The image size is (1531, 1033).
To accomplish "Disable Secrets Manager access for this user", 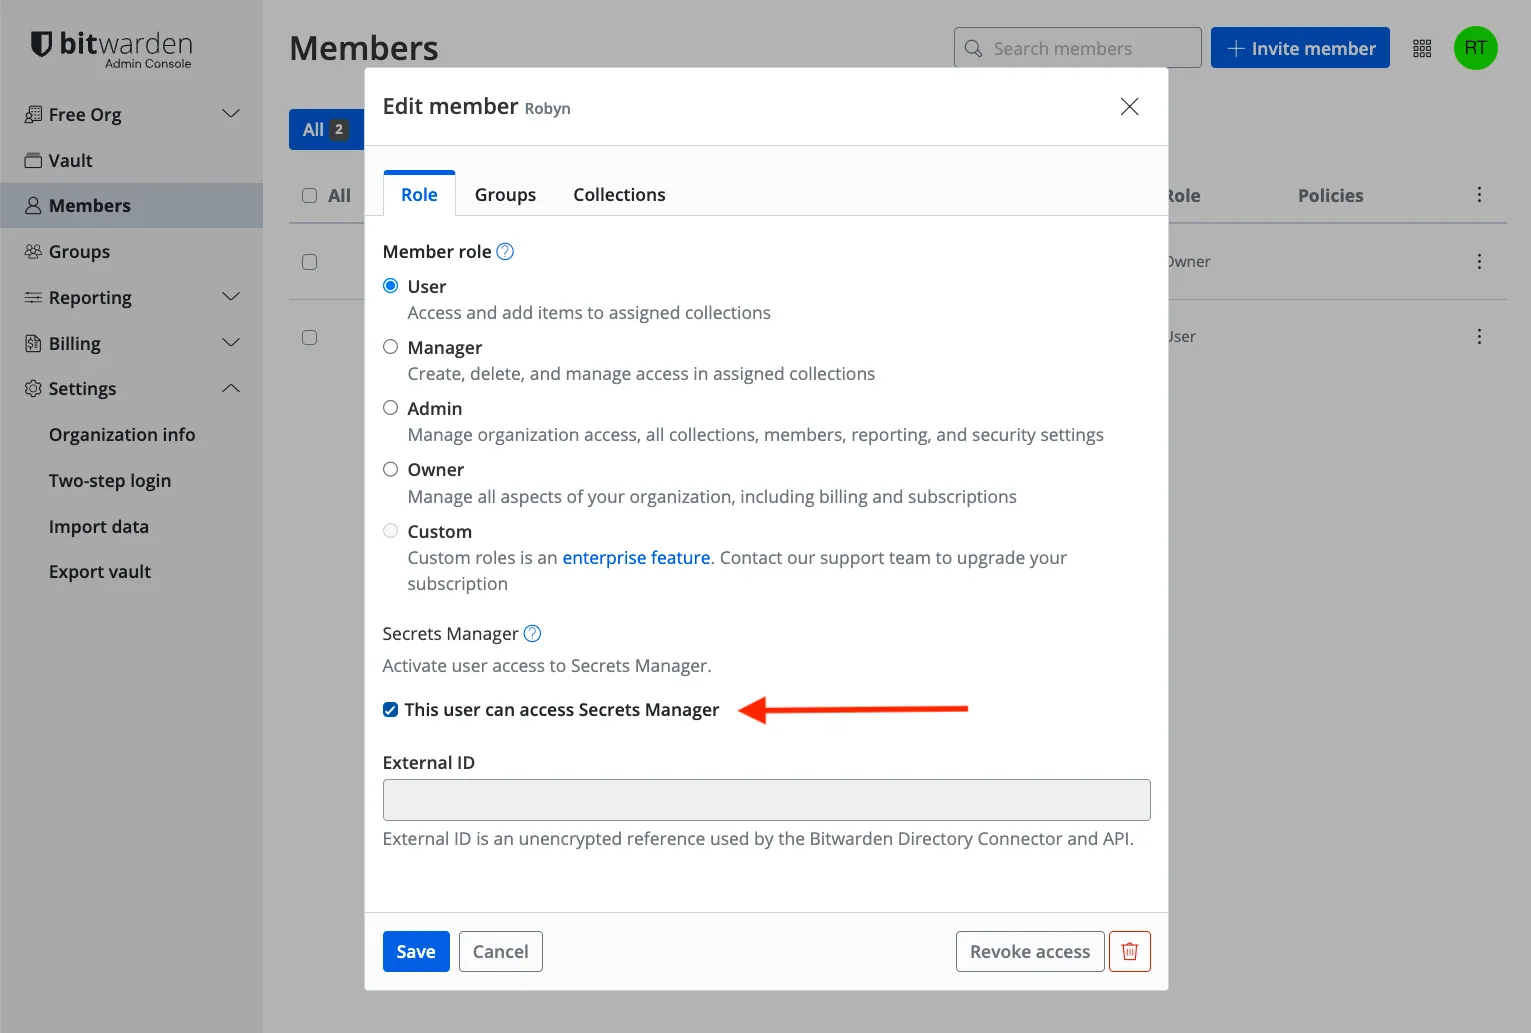I will 390,709.
